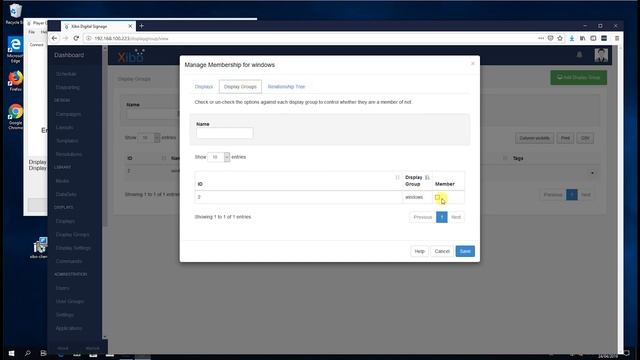Open the Show entries dropdown in dialog
The image size is (640, 360).
(218, 157)
